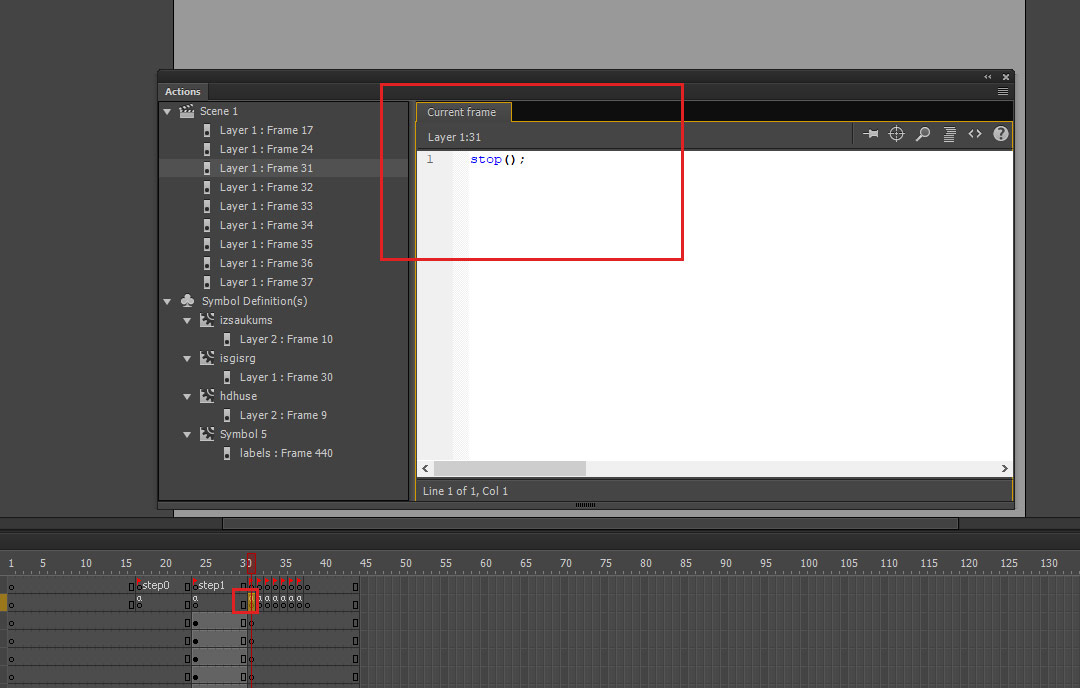Select Layer 1 : Frame 36 script
Viewport: 1080px width, 688px height.
(x=266, y=263)
